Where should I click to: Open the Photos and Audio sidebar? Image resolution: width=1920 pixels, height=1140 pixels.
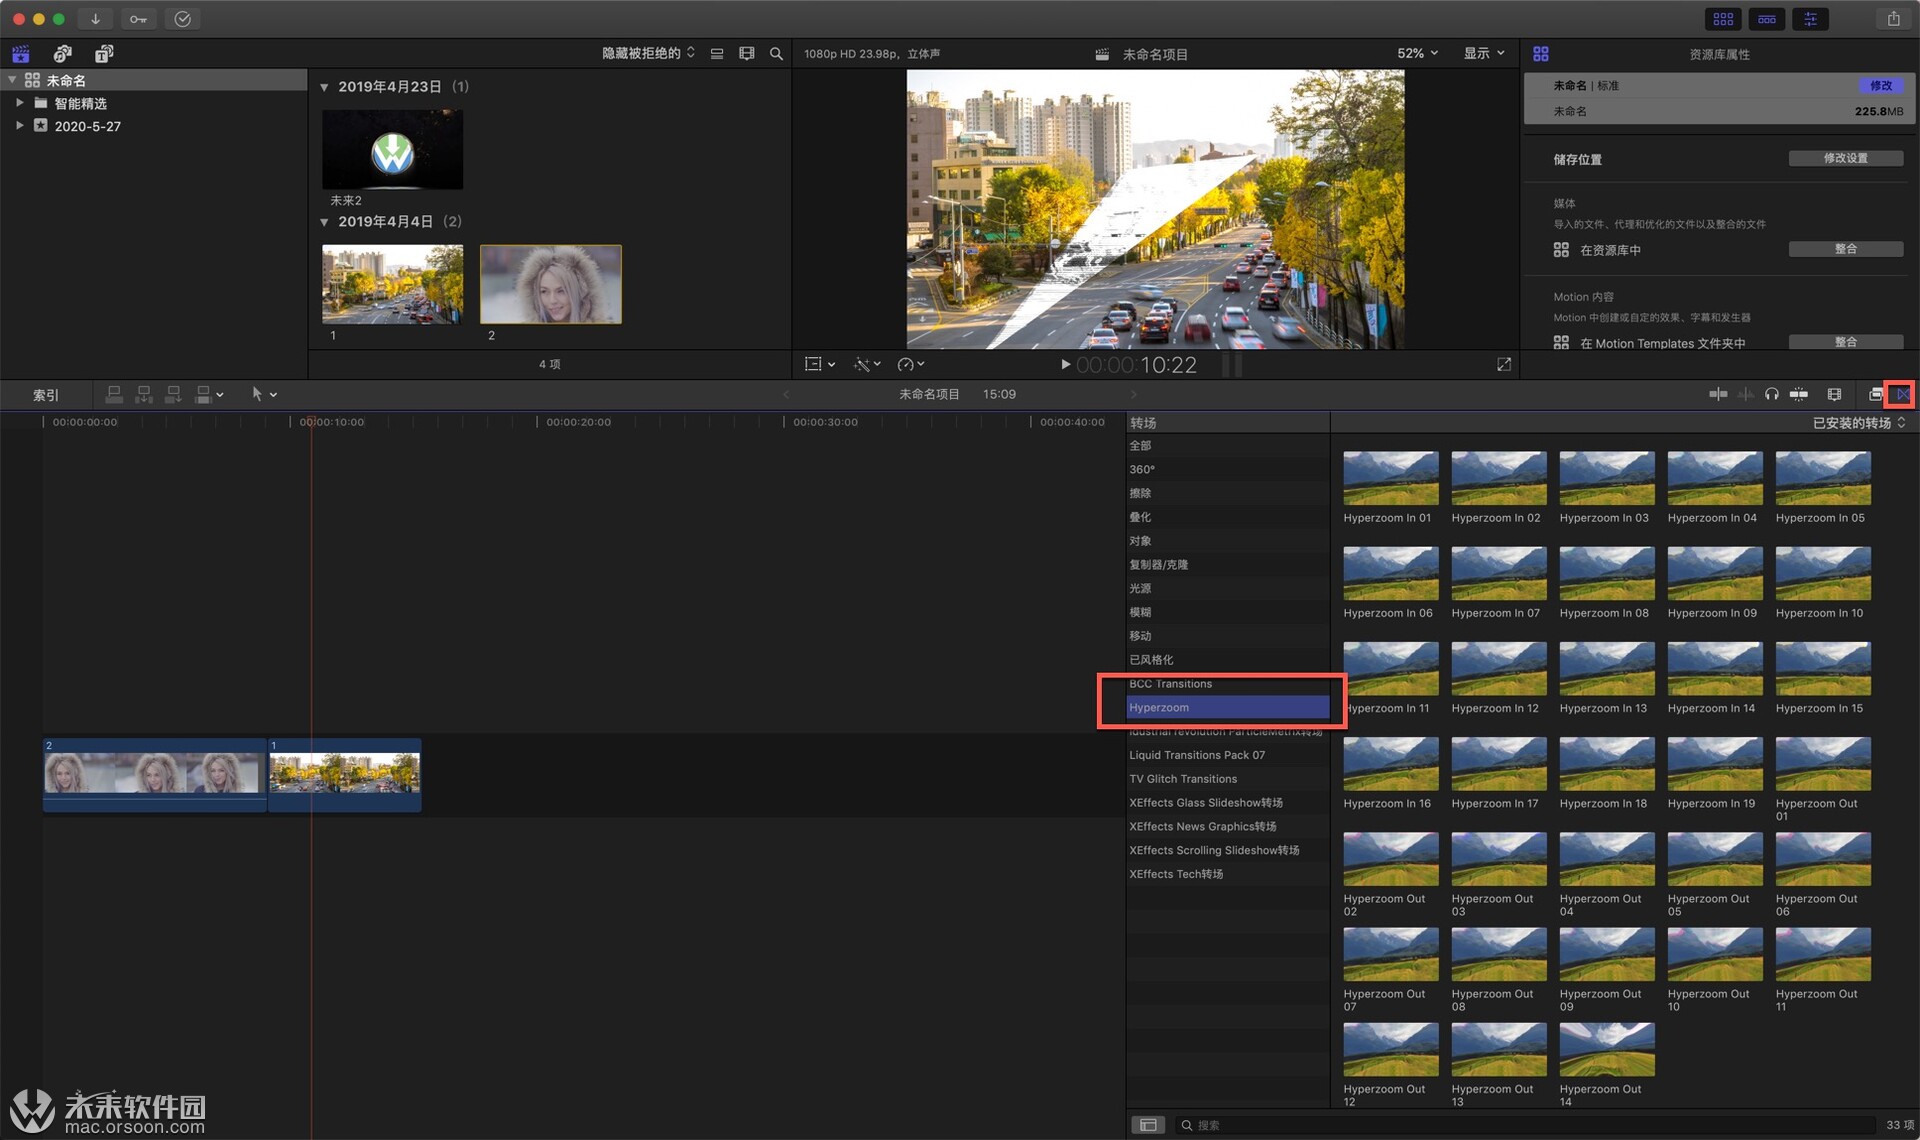tap(62, 54)
